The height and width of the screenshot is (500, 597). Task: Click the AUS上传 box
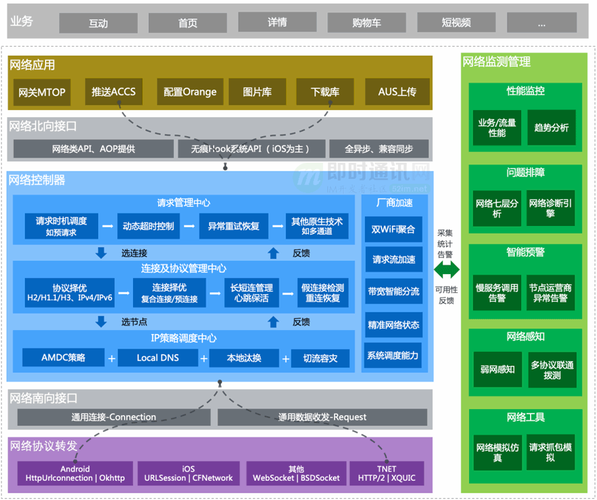[397, 92]
